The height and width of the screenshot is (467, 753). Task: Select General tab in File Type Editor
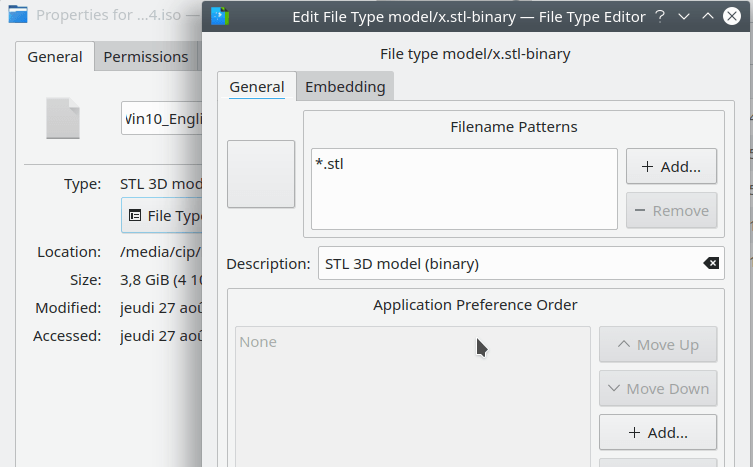point(257,87)
